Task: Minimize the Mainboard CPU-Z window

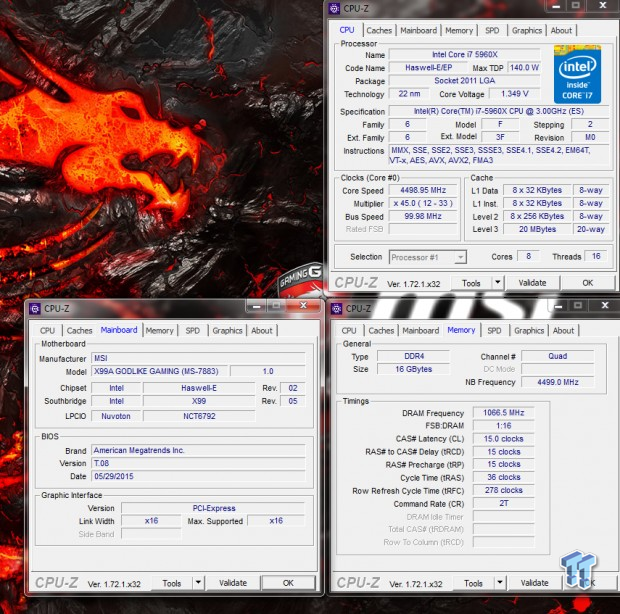Action: [x=256, y=306]
